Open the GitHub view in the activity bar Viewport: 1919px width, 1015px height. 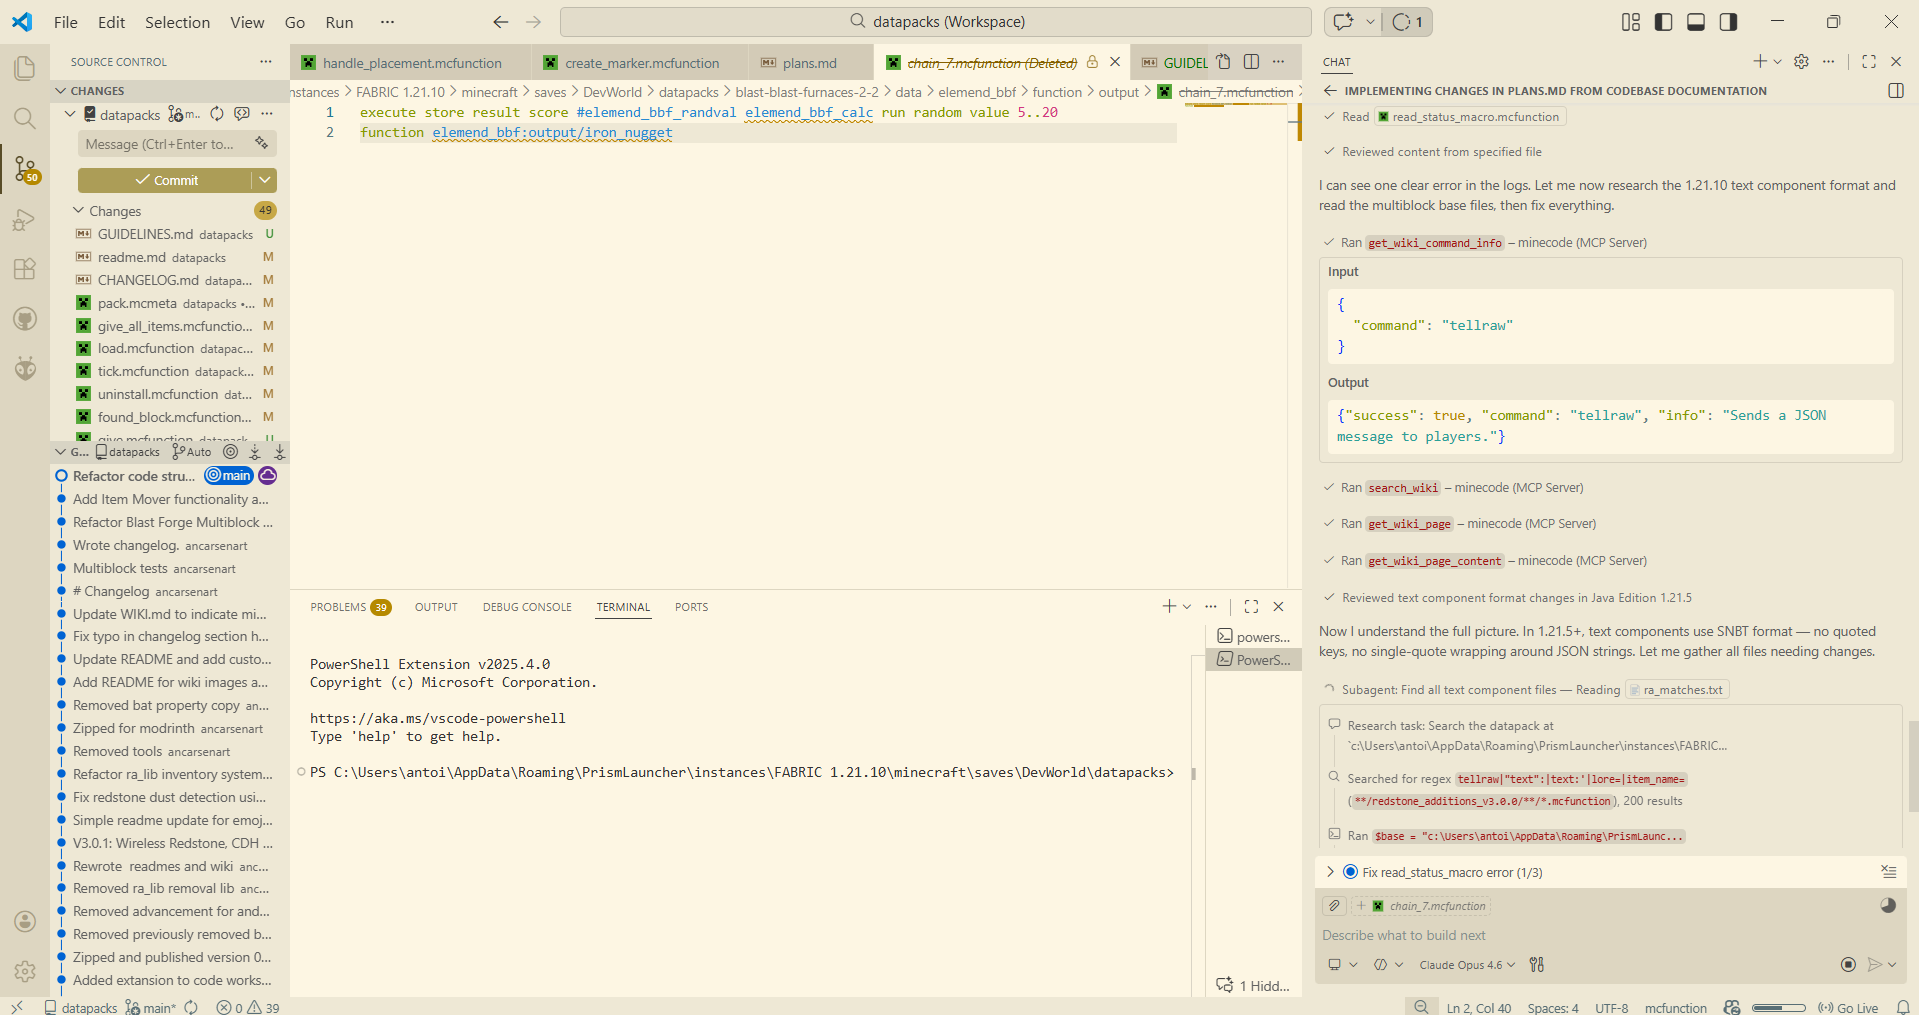[25, 319]
